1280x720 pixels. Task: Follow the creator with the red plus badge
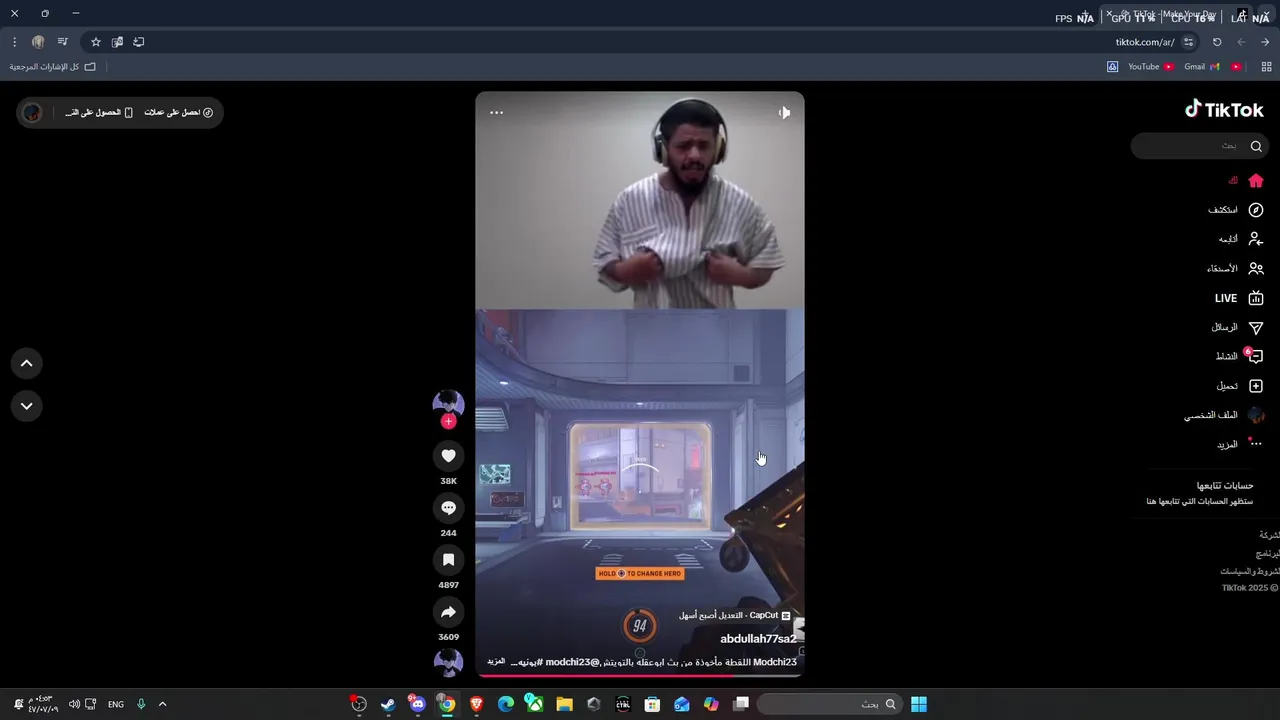click(x=448, y=421)
